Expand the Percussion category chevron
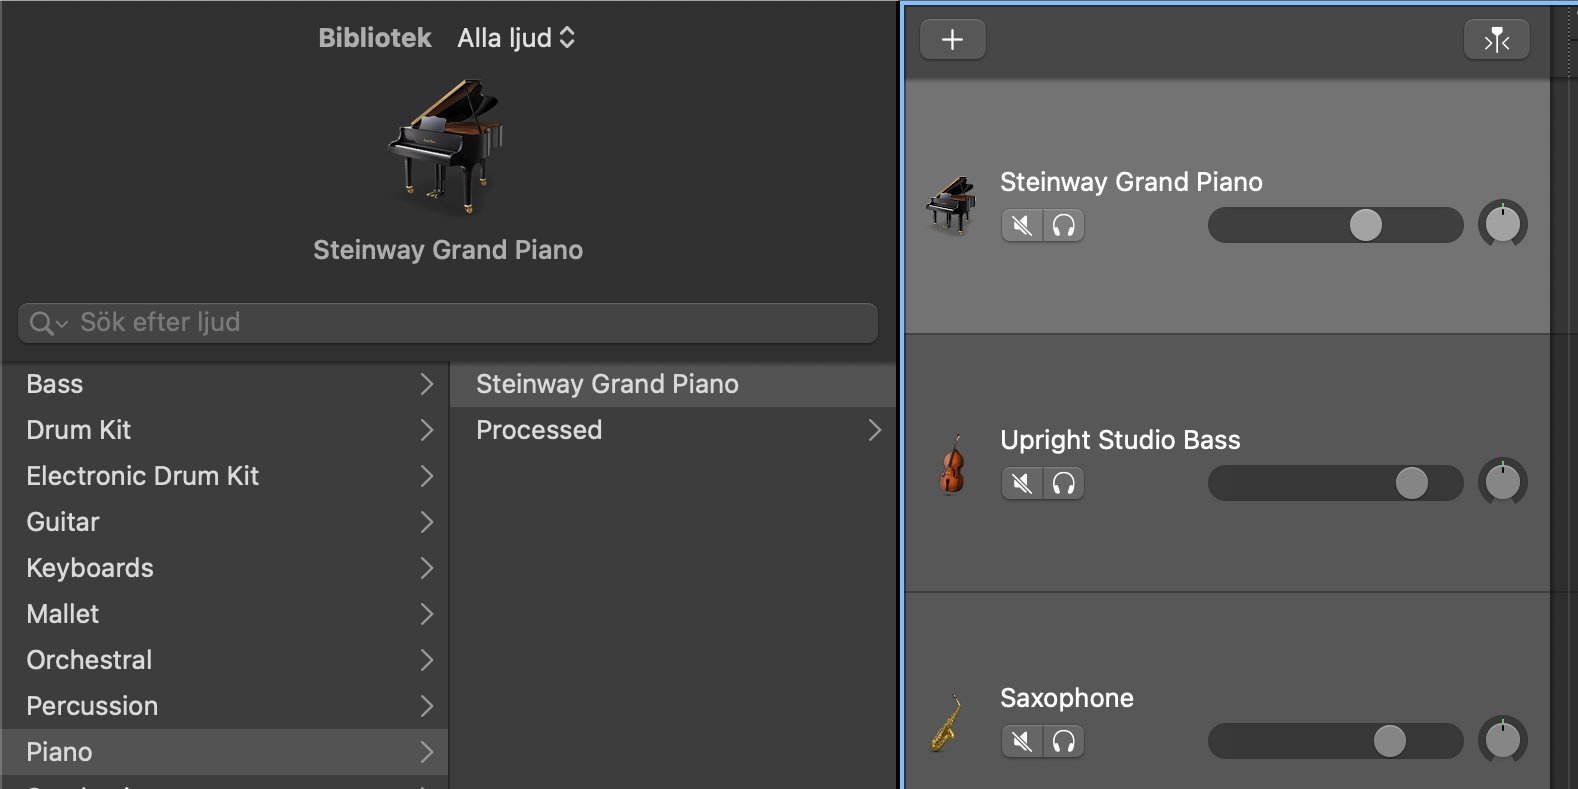Viewport: 1578px width, 789px height. pos(427,706)
